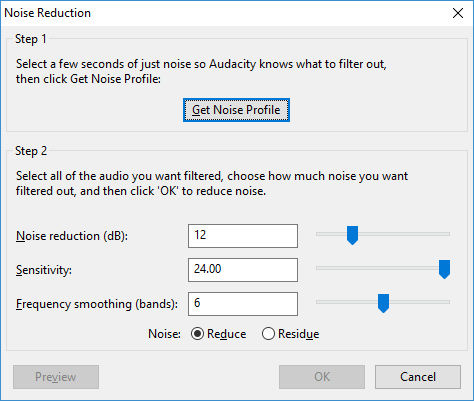Select the Reduce noise radio button
Screen dimensions: 474x401
click(x=197, y=334)
